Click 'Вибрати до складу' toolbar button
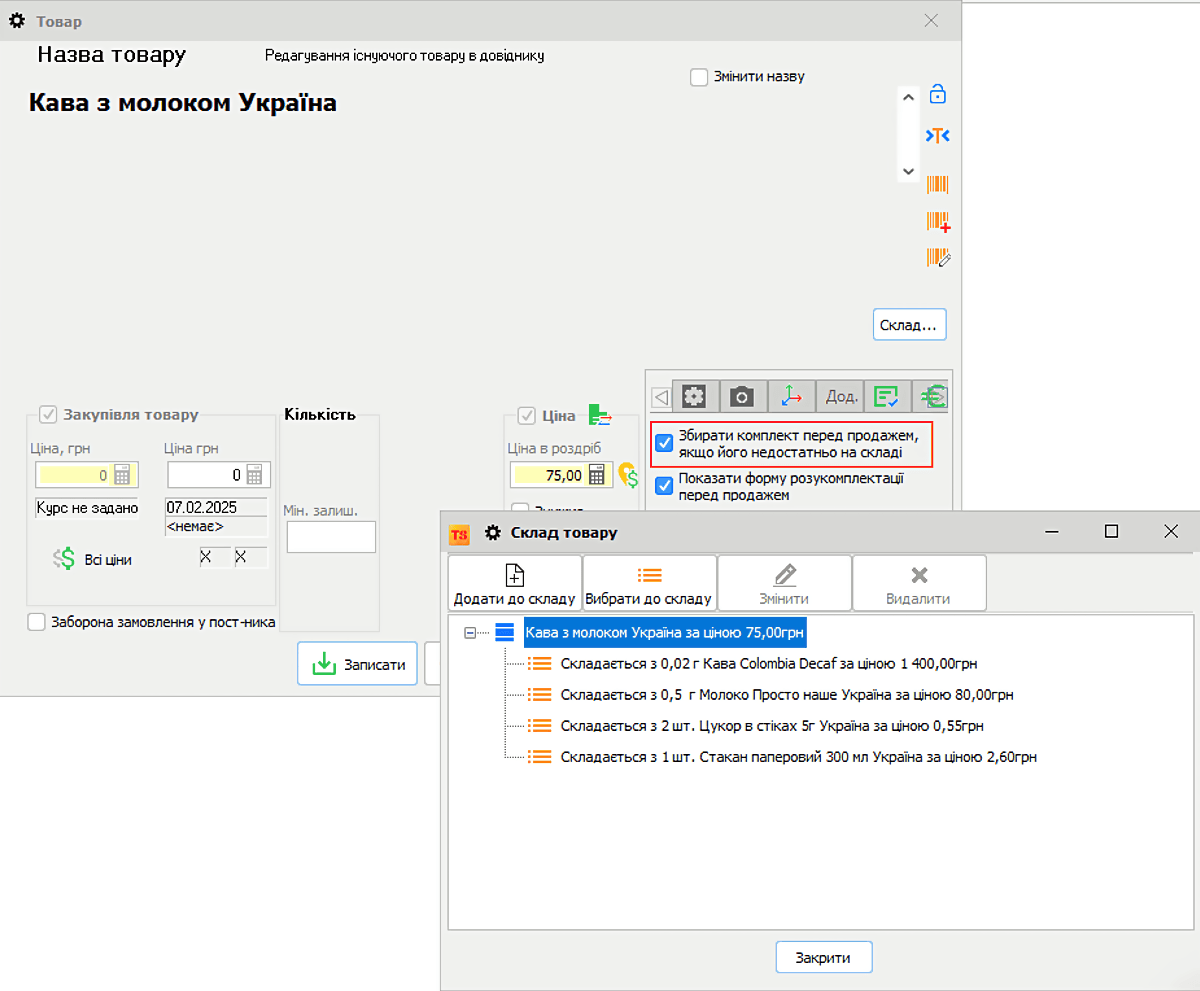 pyautogui.click(x=650, y=583)
